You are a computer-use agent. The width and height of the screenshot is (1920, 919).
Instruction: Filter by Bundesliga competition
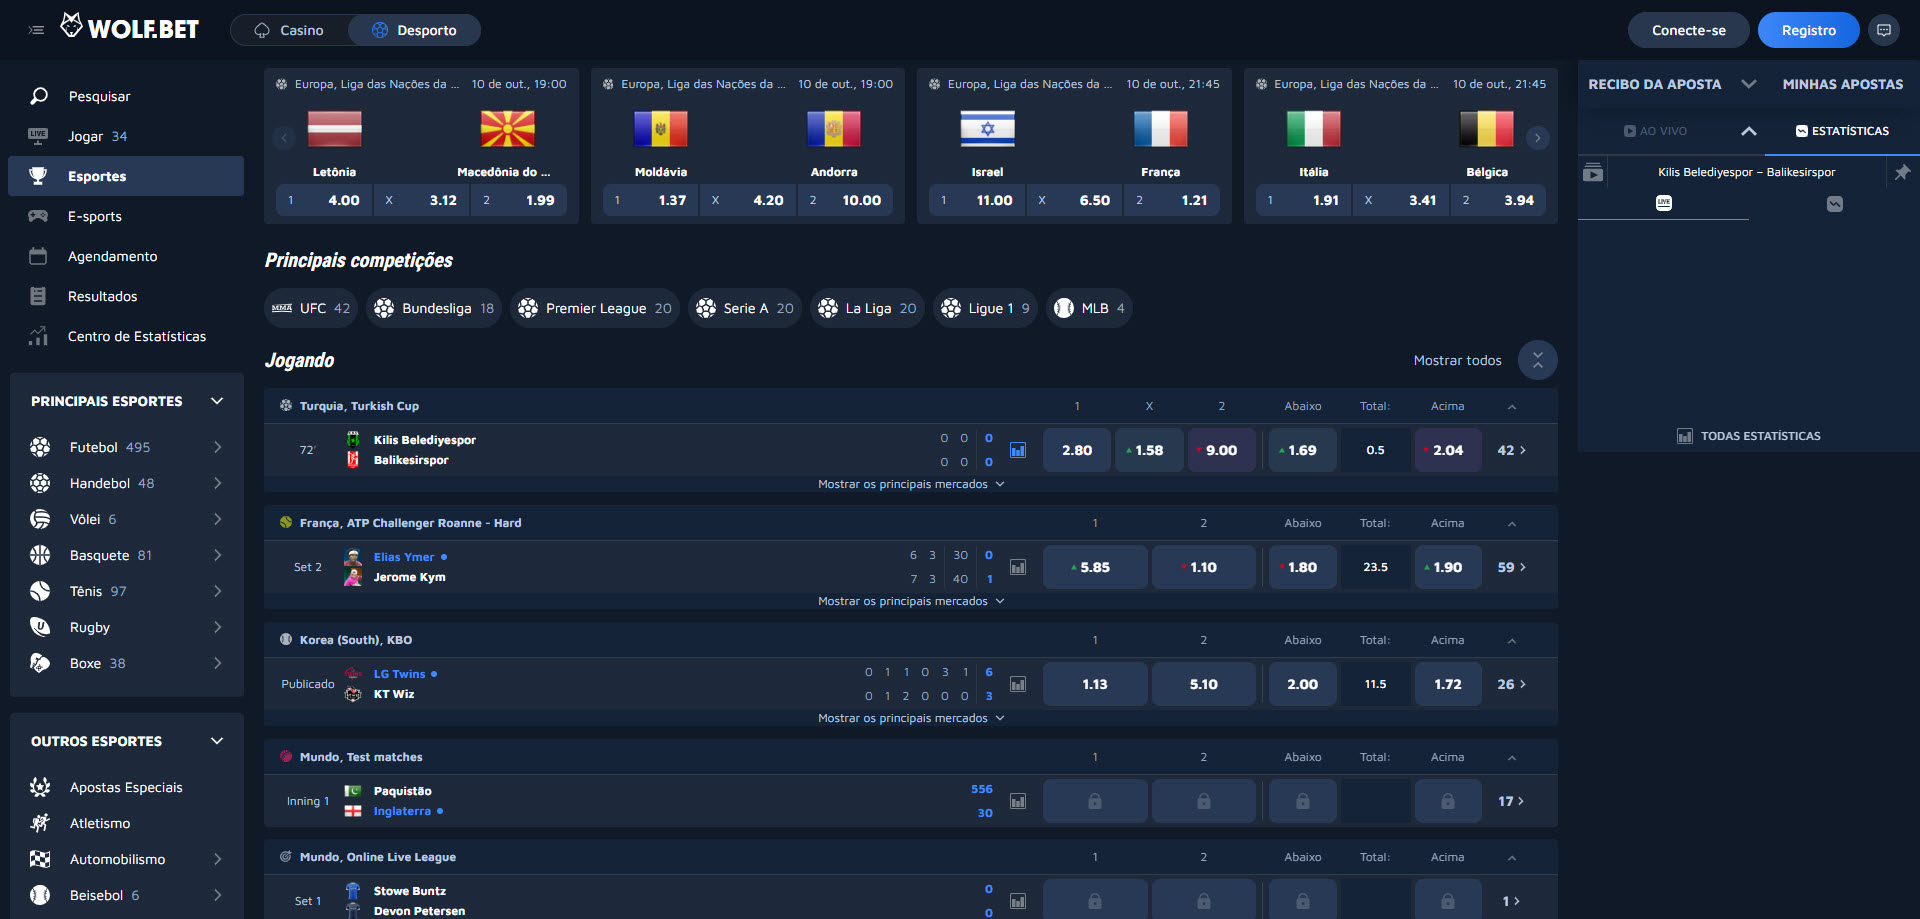pyautogui.click(x=434, y=308)
